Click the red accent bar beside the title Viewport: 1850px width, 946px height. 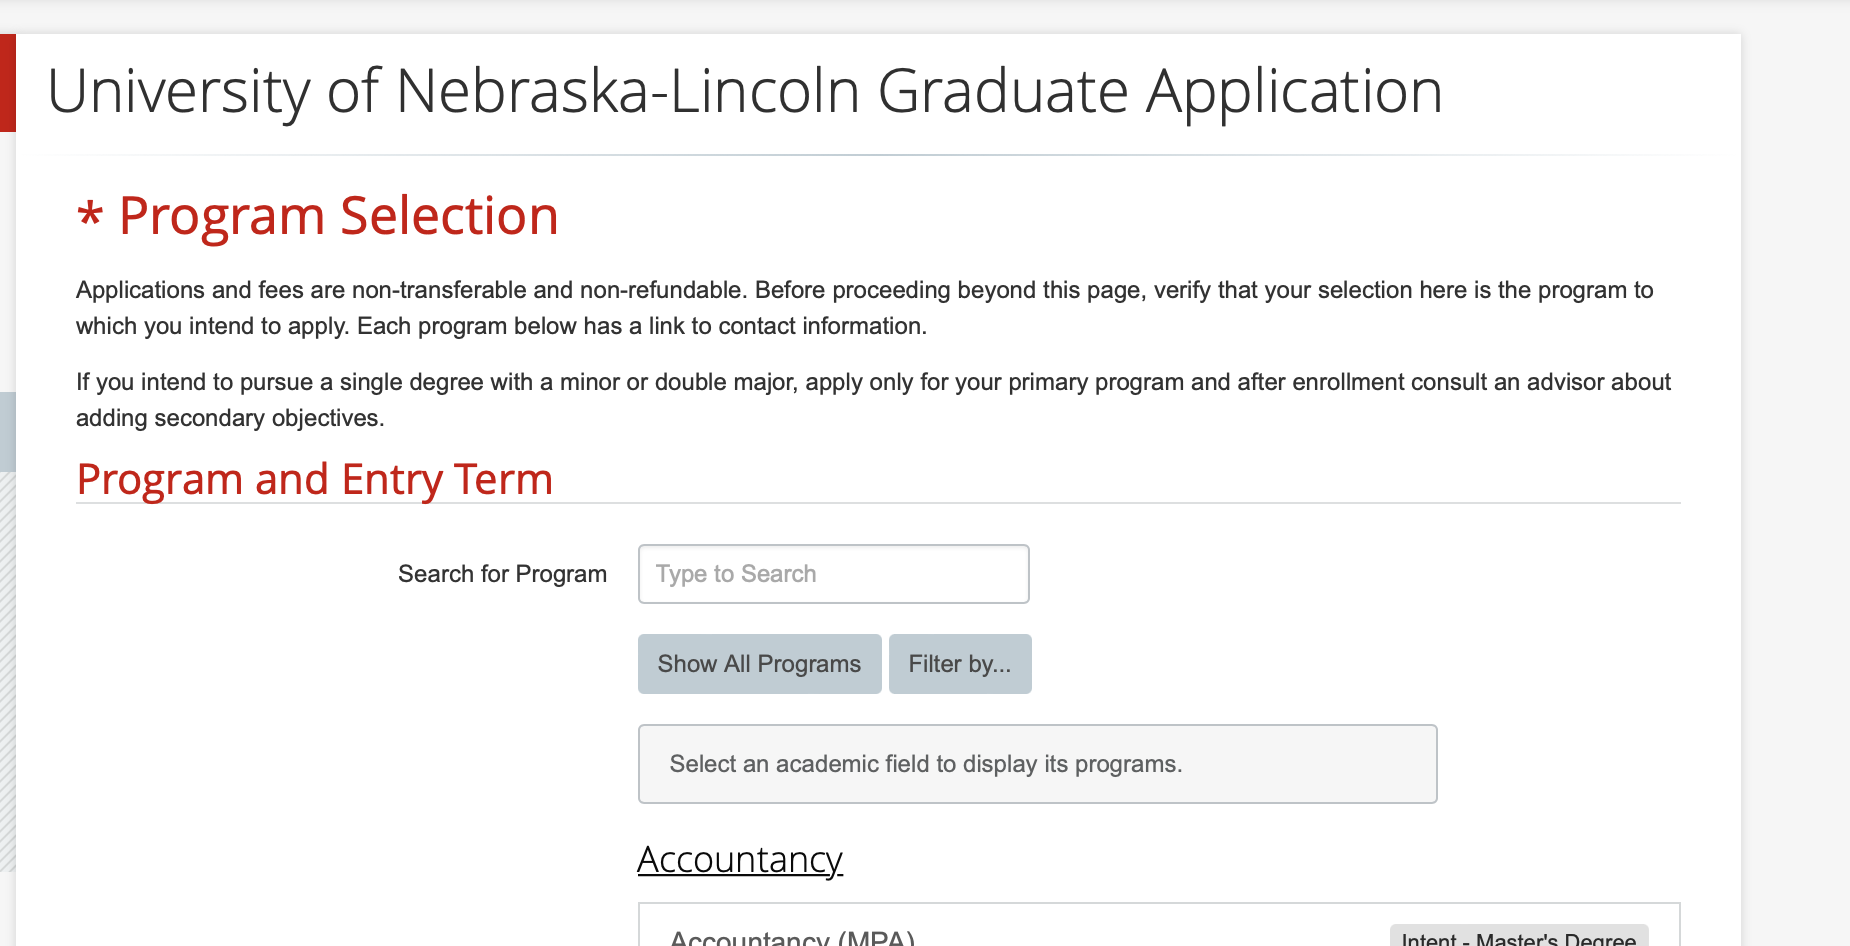(x=7, y=83)
